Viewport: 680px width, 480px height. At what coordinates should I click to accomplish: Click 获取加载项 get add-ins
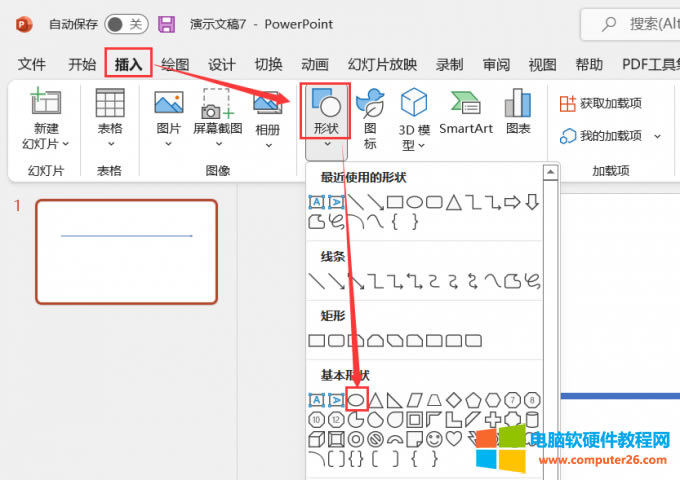(x=600, y=104)
